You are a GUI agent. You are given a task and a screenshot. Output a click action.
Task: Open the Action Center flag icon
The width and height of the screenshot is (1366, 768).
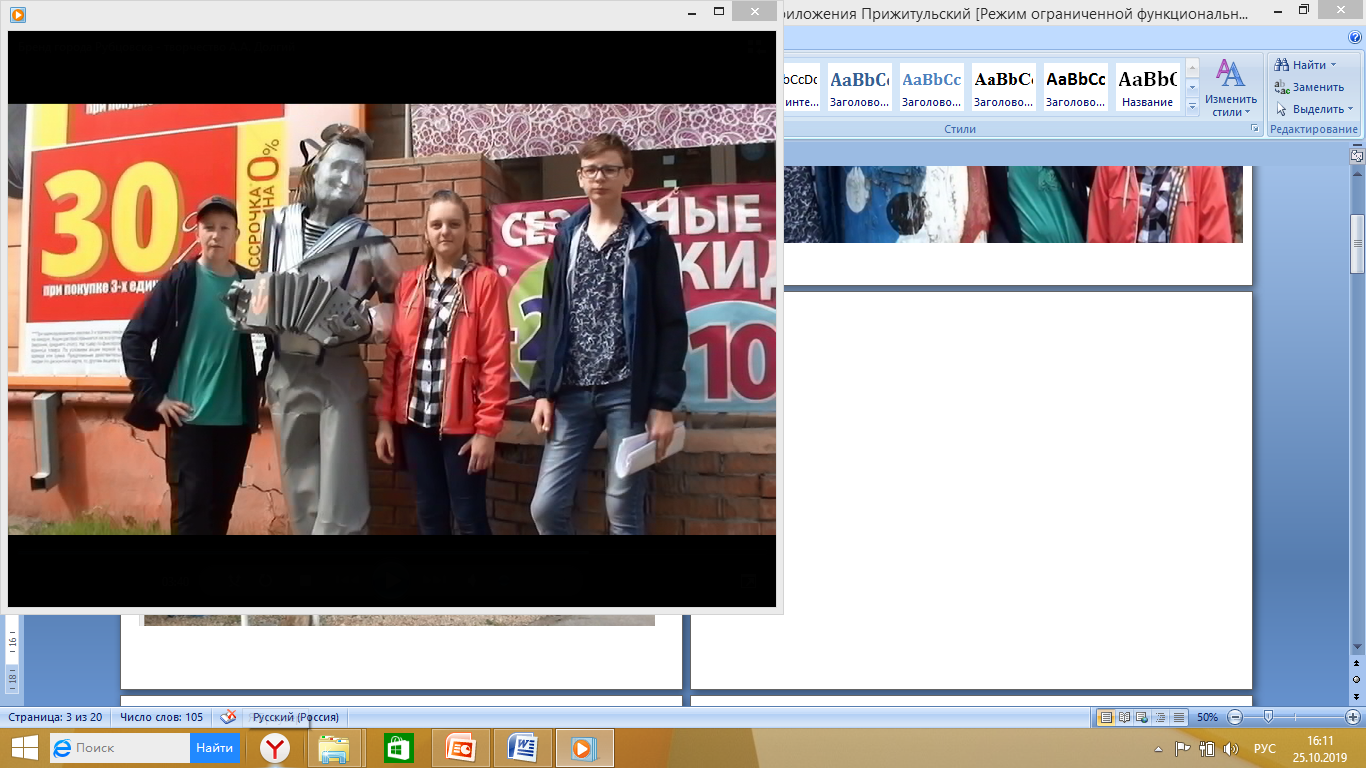(1182, 749)
